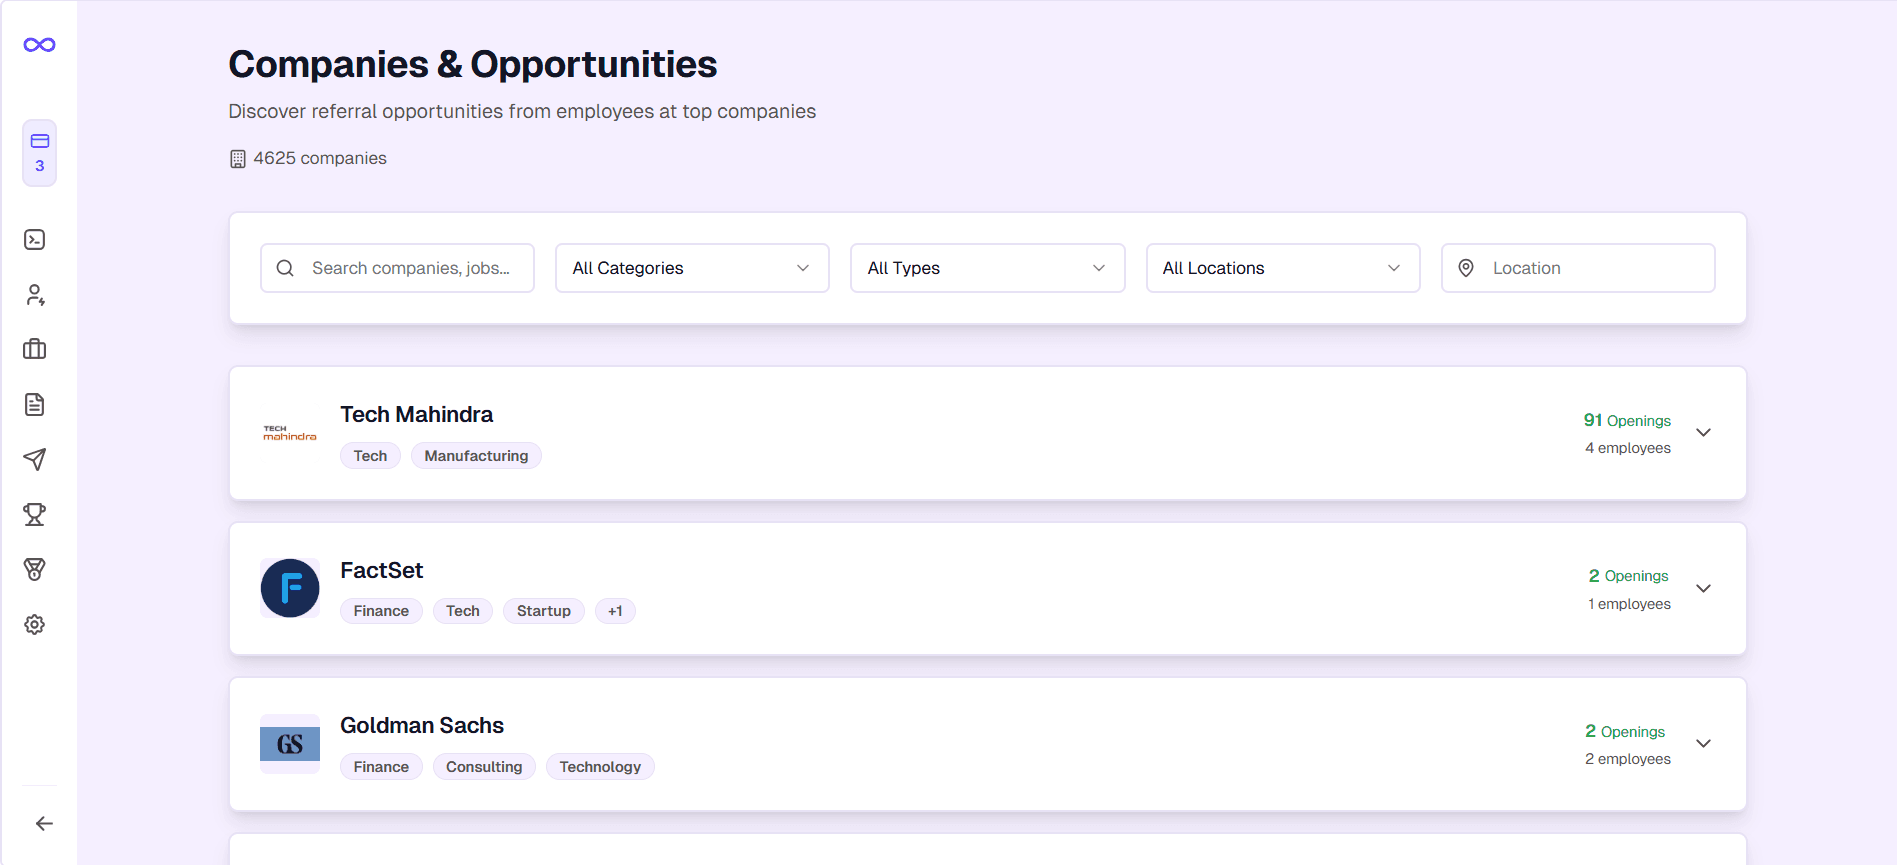Click the user profile sidebar icon
The image size is (1897, 865).
click(35, 295)
